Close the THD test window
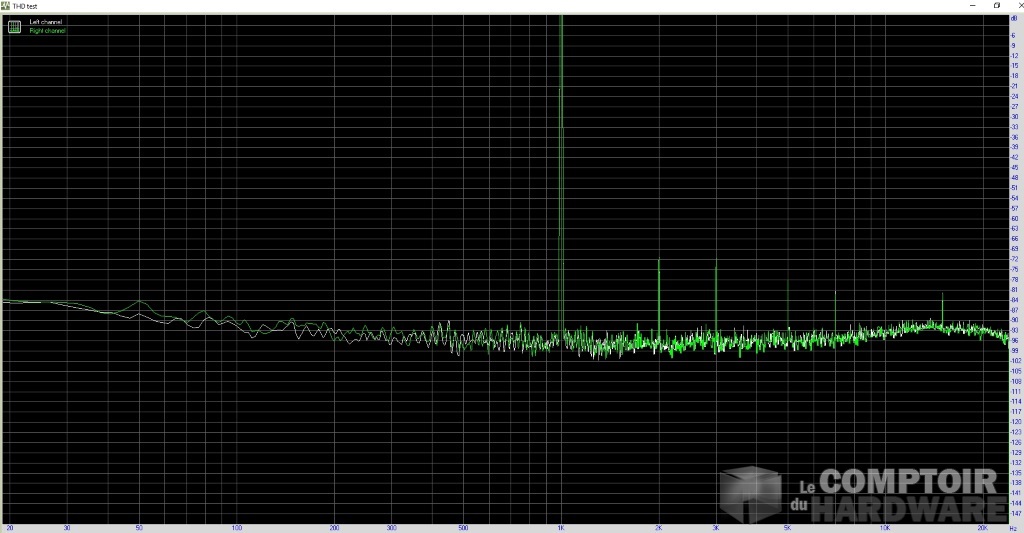Image resolution: width=1024 pixels, height=533 pixels. pos(1015,5)
